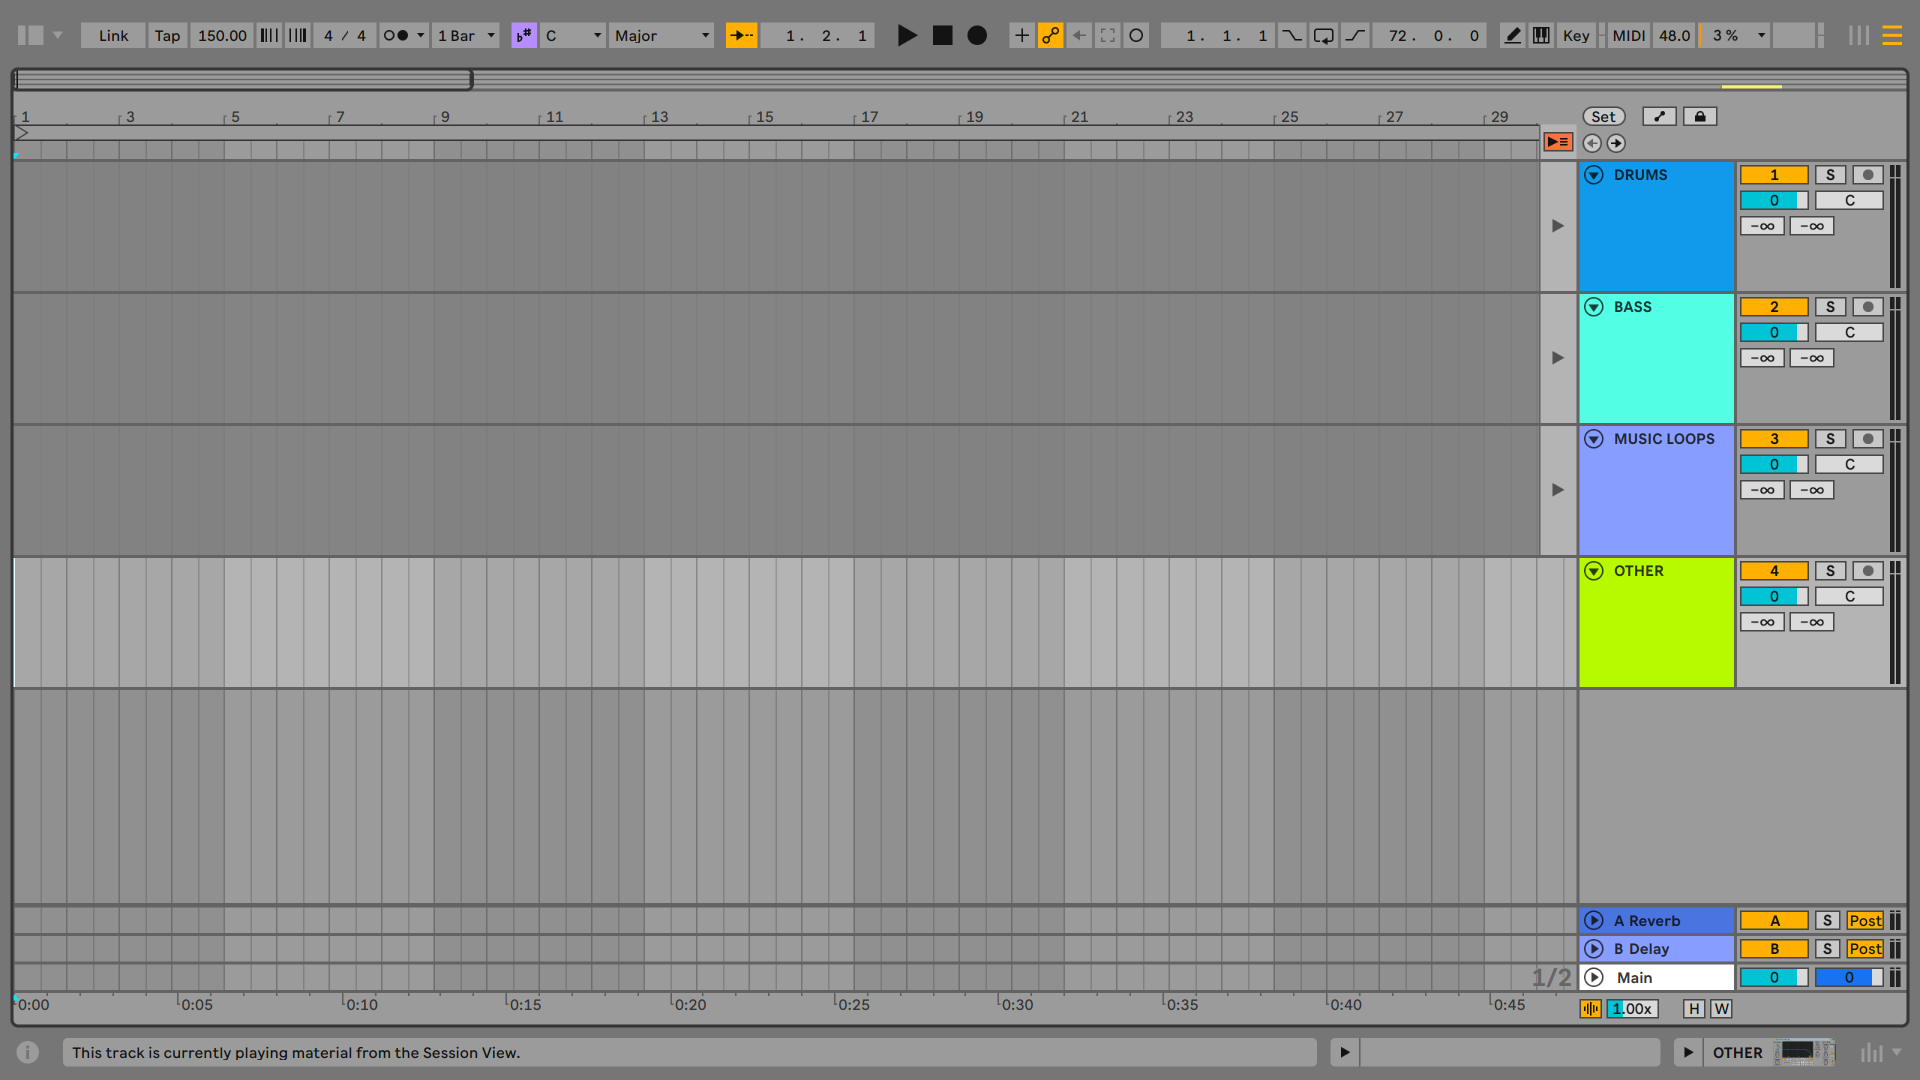Open MIDI mapping mode
Screen dimensions: 1920x1080
[1628, 35]
